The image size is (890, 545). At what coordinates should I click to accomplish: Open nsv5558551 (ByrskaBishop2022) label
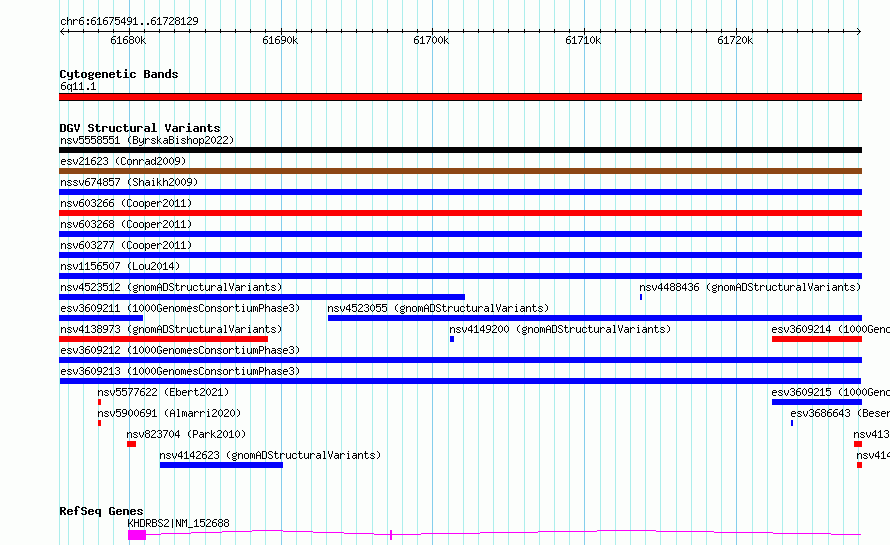click(x=147, y=140)
